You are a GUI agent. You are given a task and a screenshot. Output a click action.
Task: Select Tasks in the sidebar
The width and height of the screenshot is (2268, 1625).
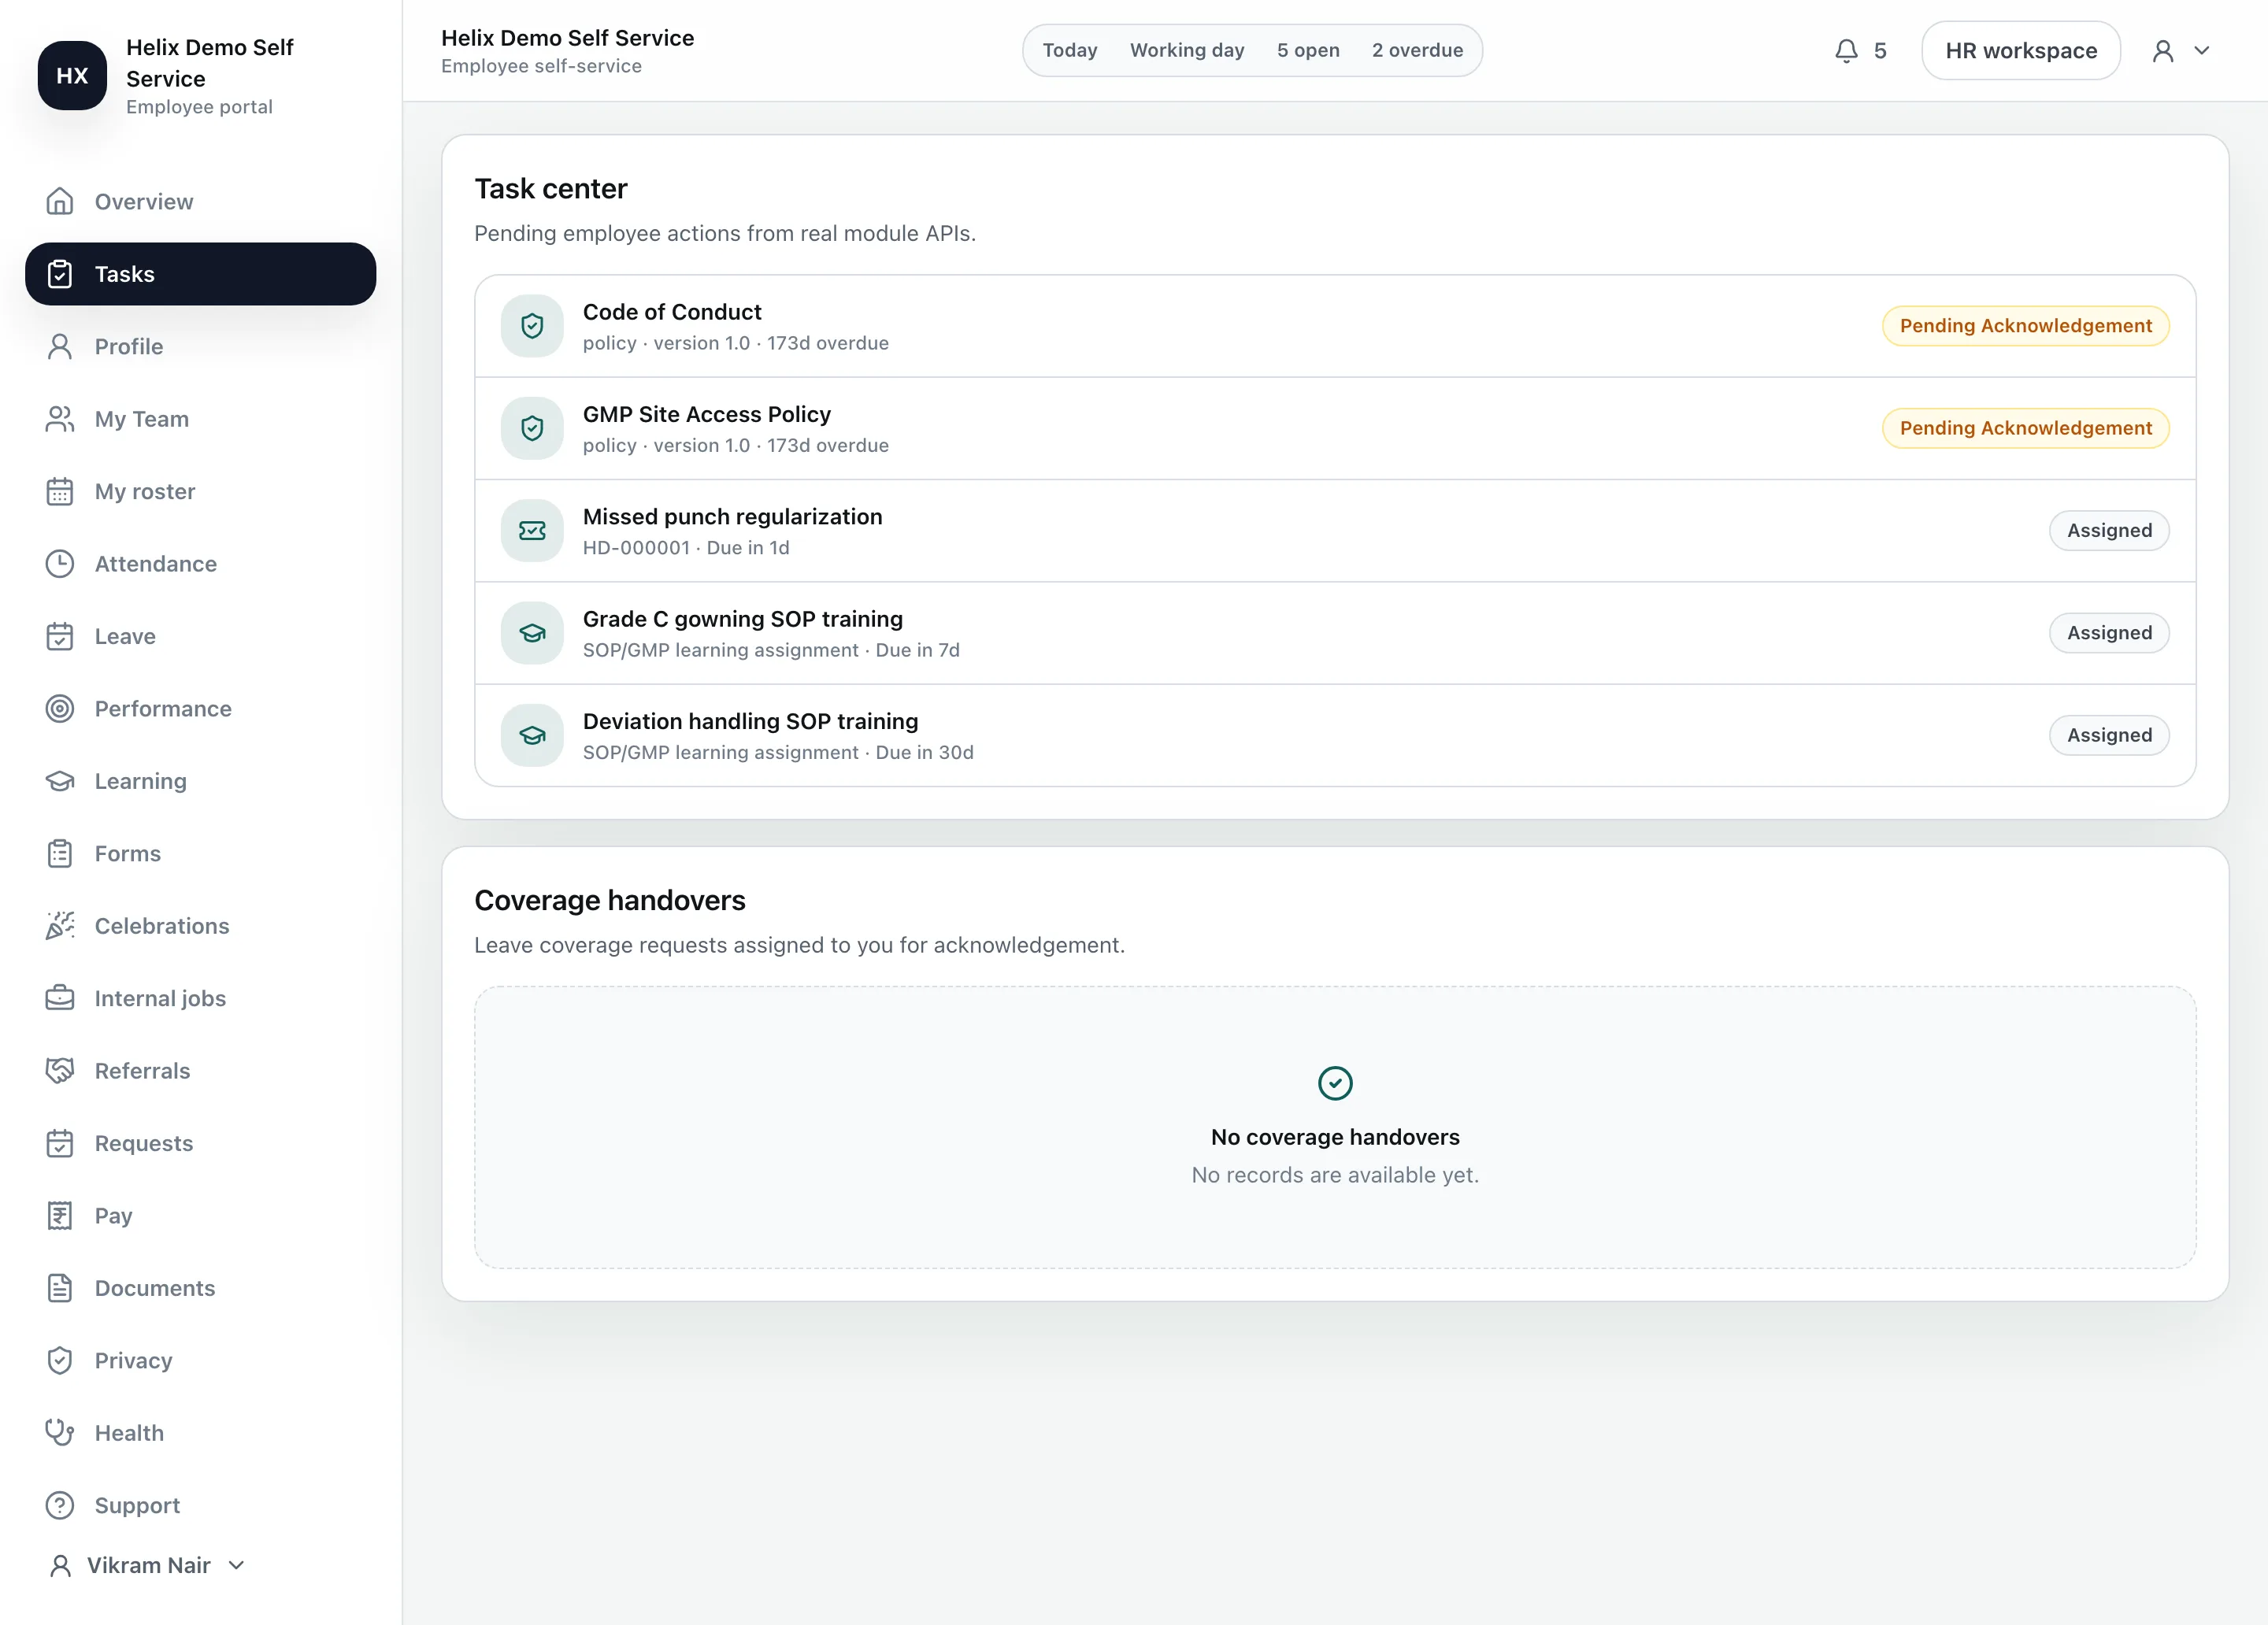point(200,274)
